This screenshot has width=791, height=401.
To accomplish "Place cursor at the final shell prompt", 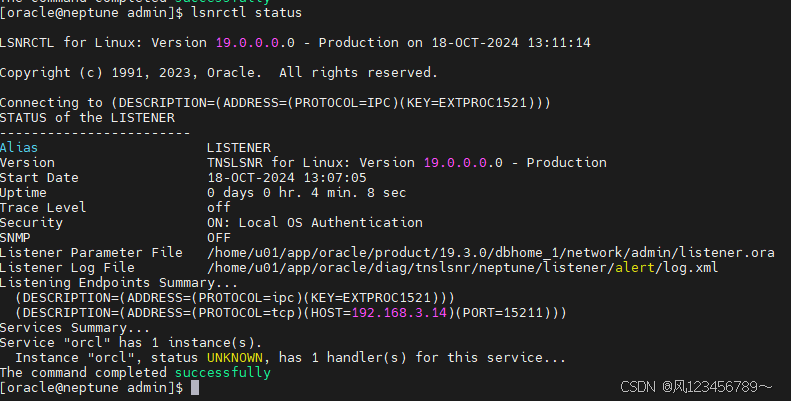I will [x=194, y=388].
